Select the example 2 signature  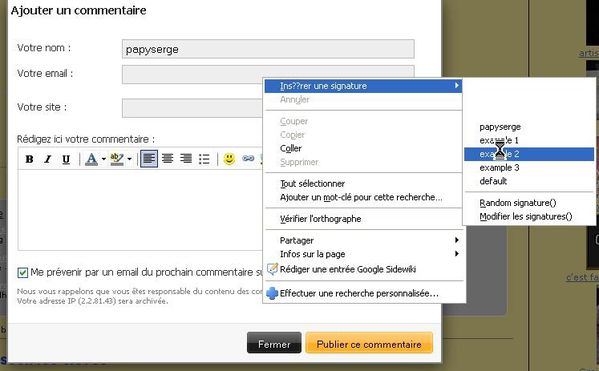[x=529, y=154]
